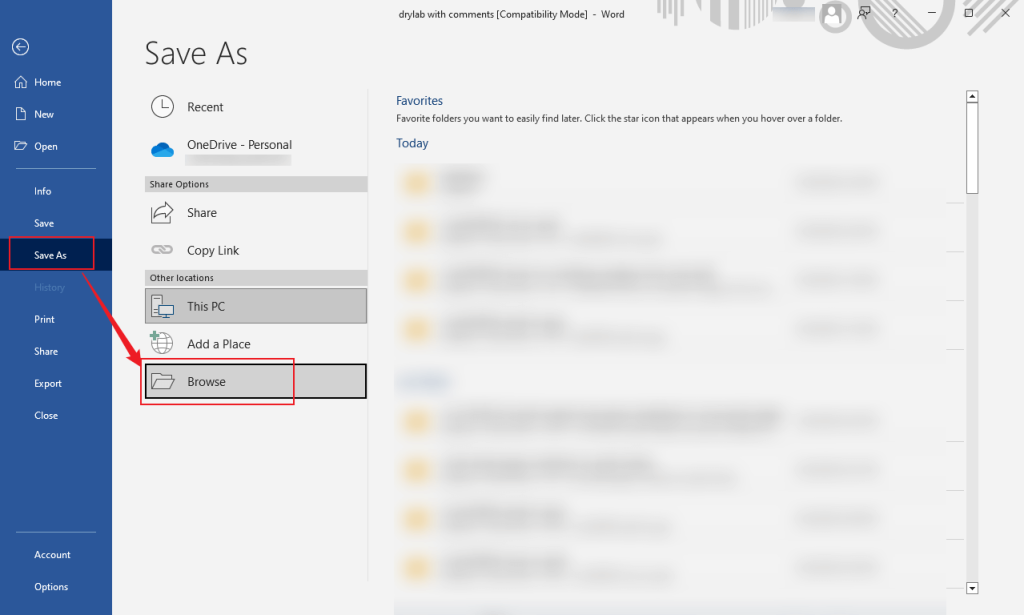Select the Share icon under Share Options
Viewport: 1024px width, 615px height.
click(161, 212)
